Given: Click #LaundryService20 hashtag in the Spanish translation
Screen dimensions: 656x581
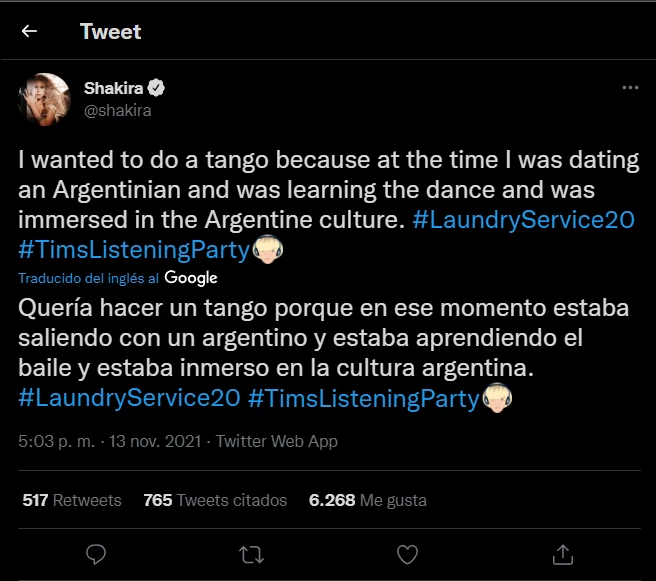Looking at the screenshot, I should pyautogui.click(x=129, y=398).
